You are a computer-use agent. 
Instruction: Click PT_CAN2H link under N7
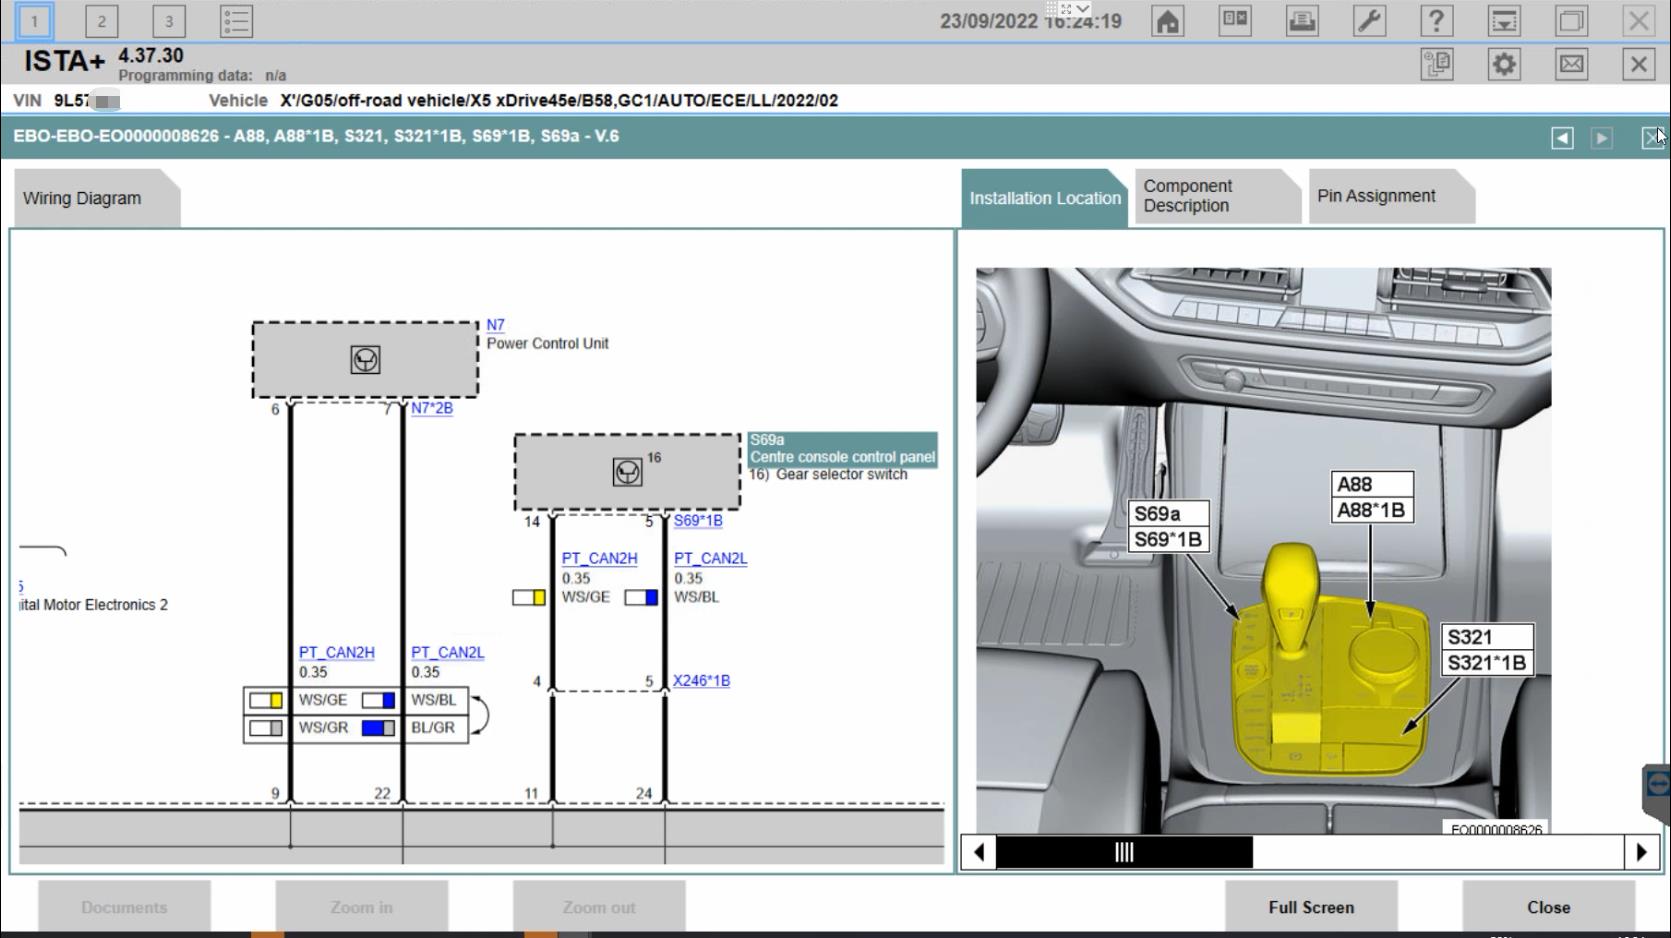(336, 652)
